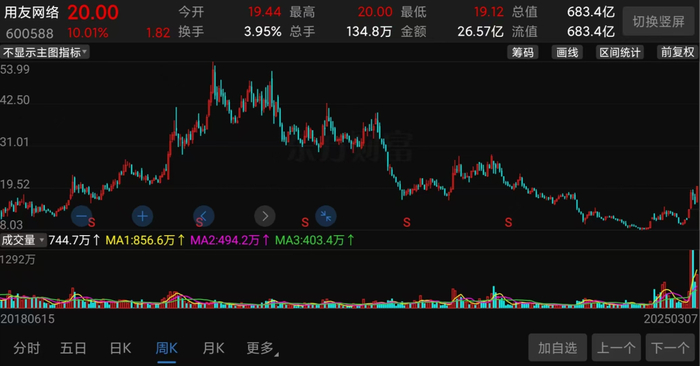Click 最低 value 19.12
Viewport: 700px width, 366px height.
tap(488, 12)
